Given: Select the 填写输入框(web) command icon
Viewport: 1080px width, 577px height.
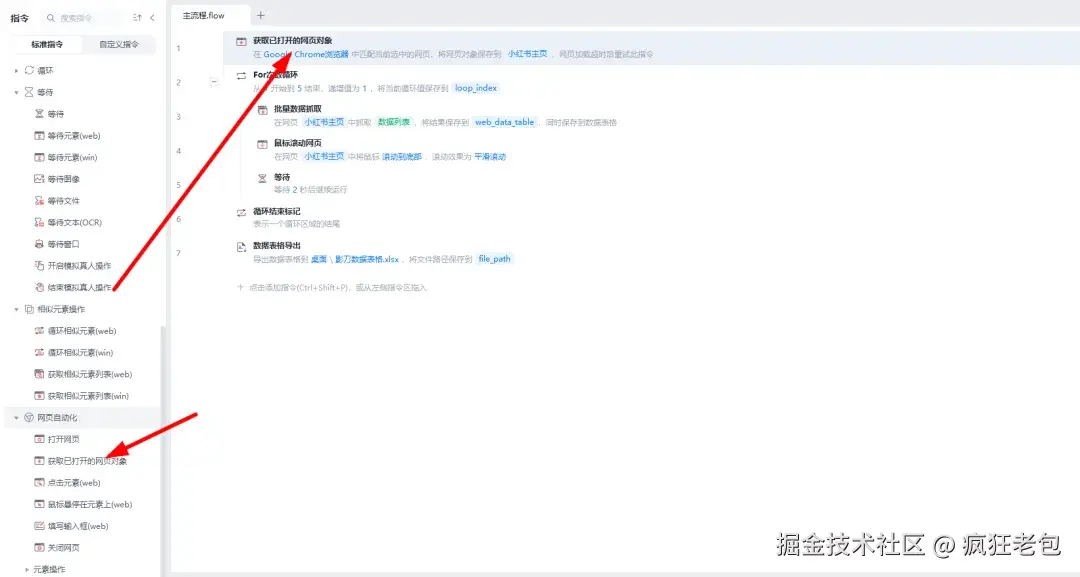Looking at the screenshot, I should tap(36, 526).
